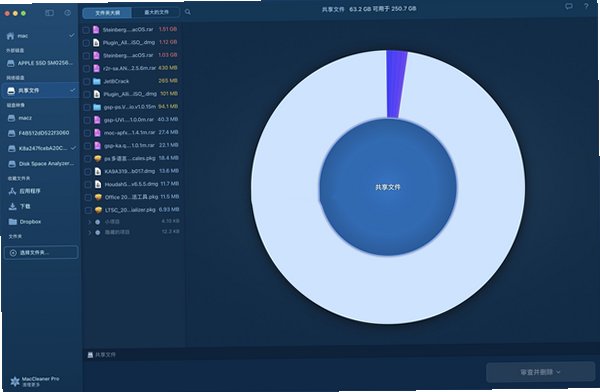Click the pkg box icon of Office 20 file
The width and height of the screenshot is (600, 392).
98,197
